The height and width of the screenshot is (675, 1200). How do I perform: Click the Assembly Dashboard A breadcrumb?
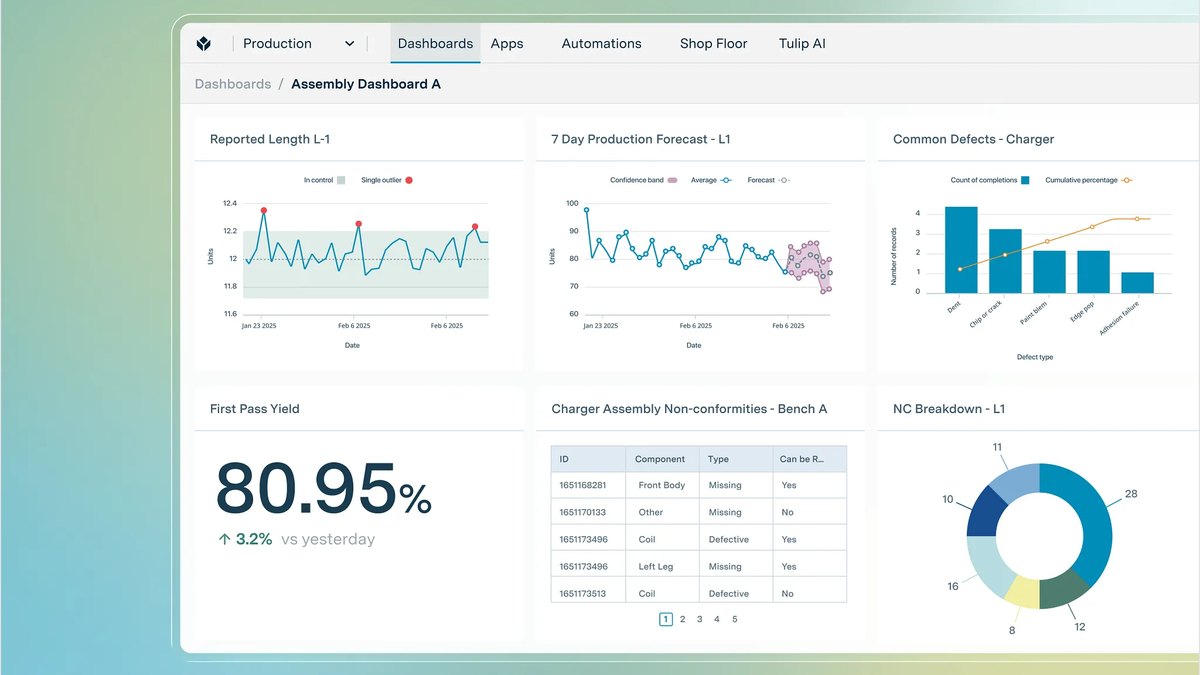[x=366, y=84]
